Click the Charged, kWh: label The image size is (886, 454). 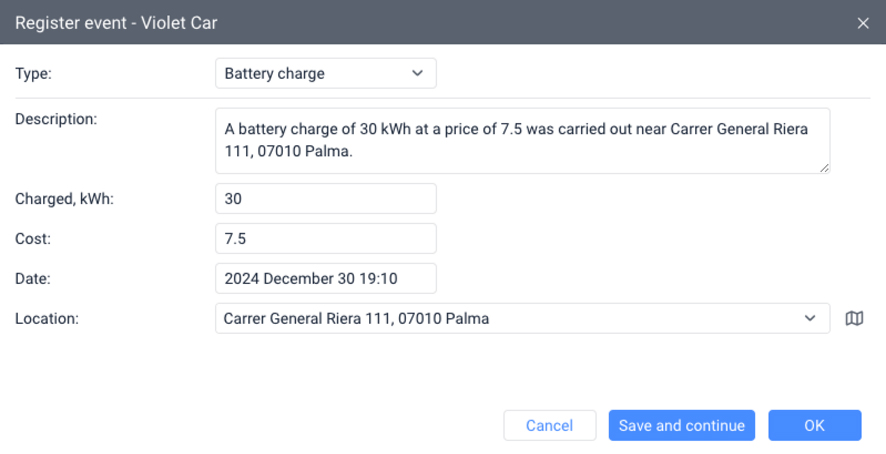(x=65, y=198)
